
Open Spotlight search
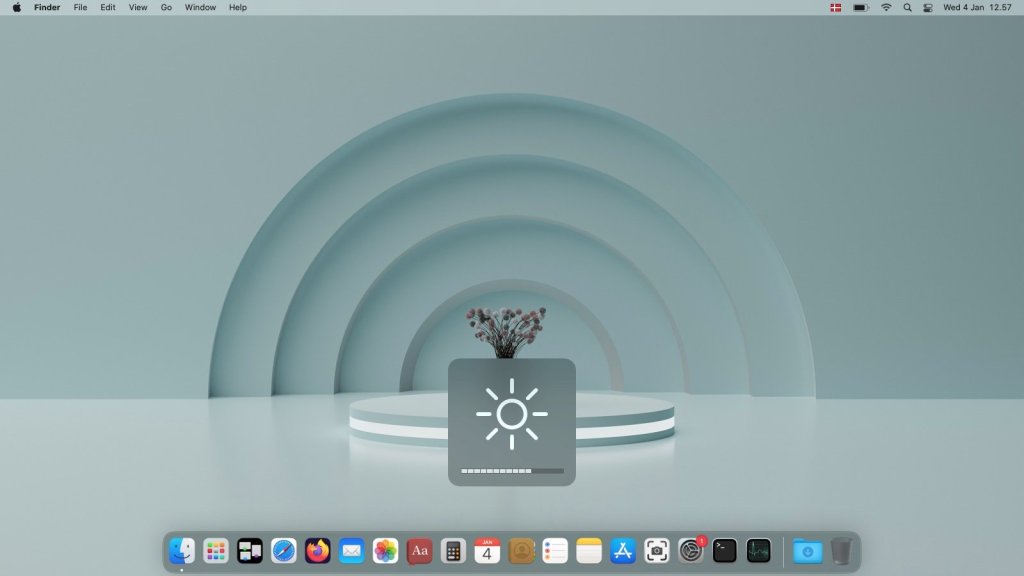pyautogui.click(x=906, y=7)
